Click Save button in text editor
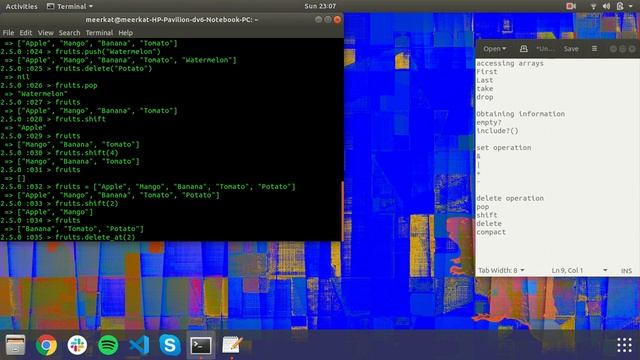 pos(571,49)
